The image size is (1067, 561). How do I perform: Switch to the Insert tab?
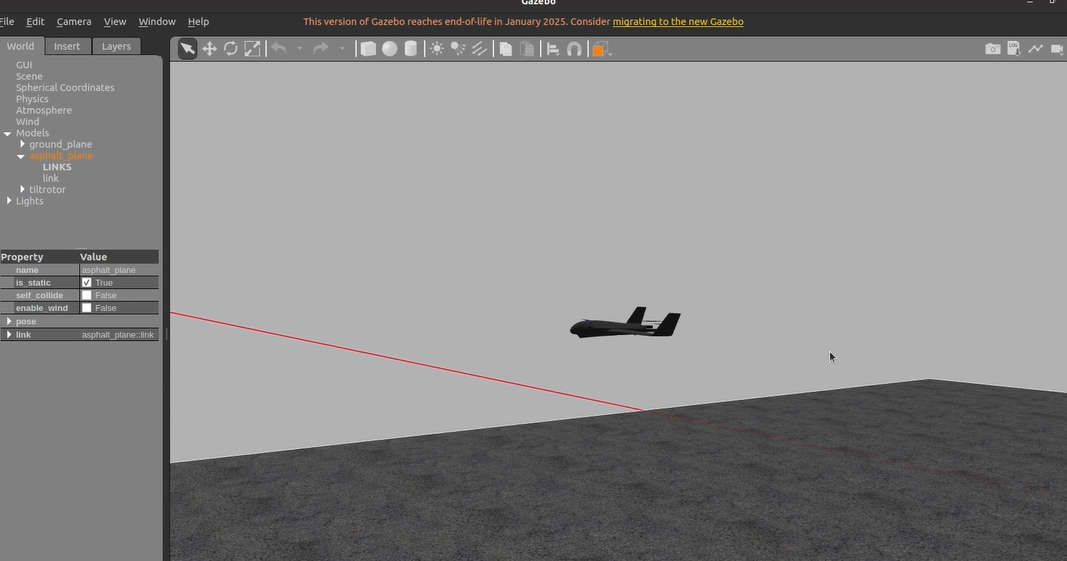(67, 46)
